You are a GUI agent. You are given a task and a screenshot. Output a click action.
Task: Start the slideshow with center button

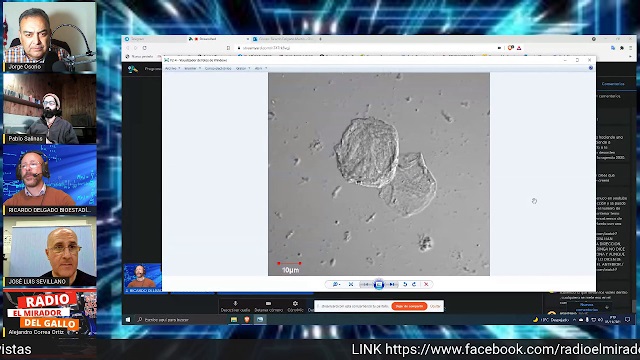point(379,284)
